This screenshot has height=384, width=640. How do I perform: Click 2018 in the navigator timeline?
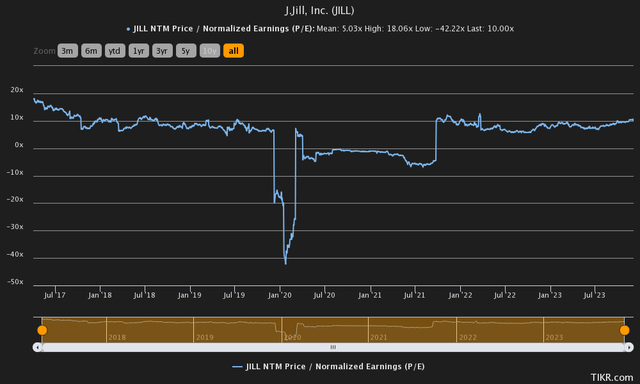(x=117, y=337)
